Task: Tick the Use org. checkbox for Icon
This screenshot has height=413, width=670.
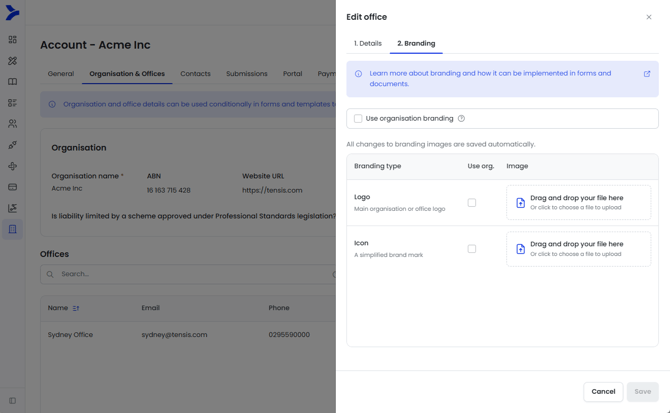Action: click(x=472, y=249)
